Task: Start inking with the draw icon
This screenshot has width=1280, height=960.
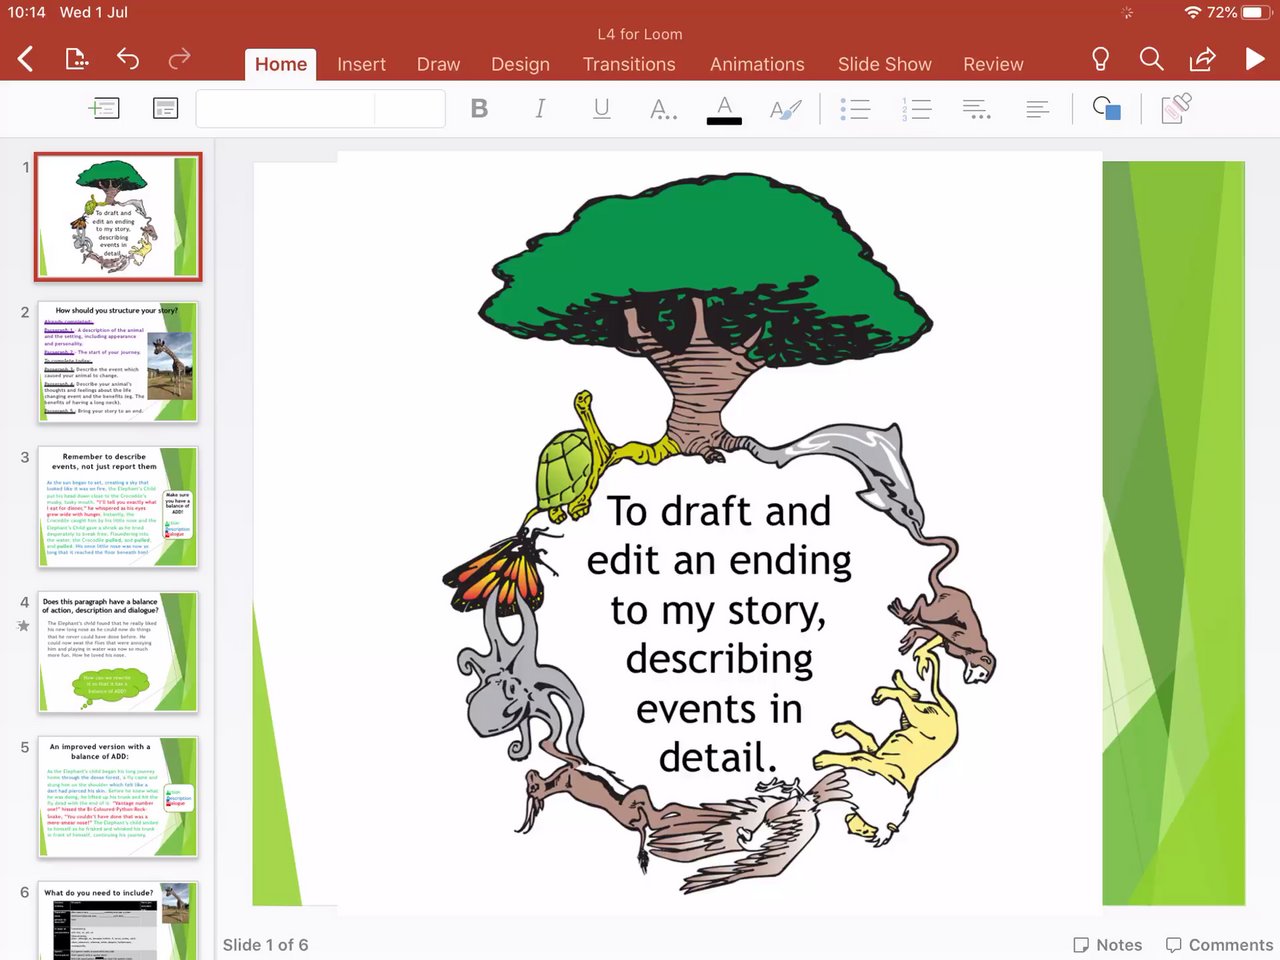Action: (x=1176, y=108)
